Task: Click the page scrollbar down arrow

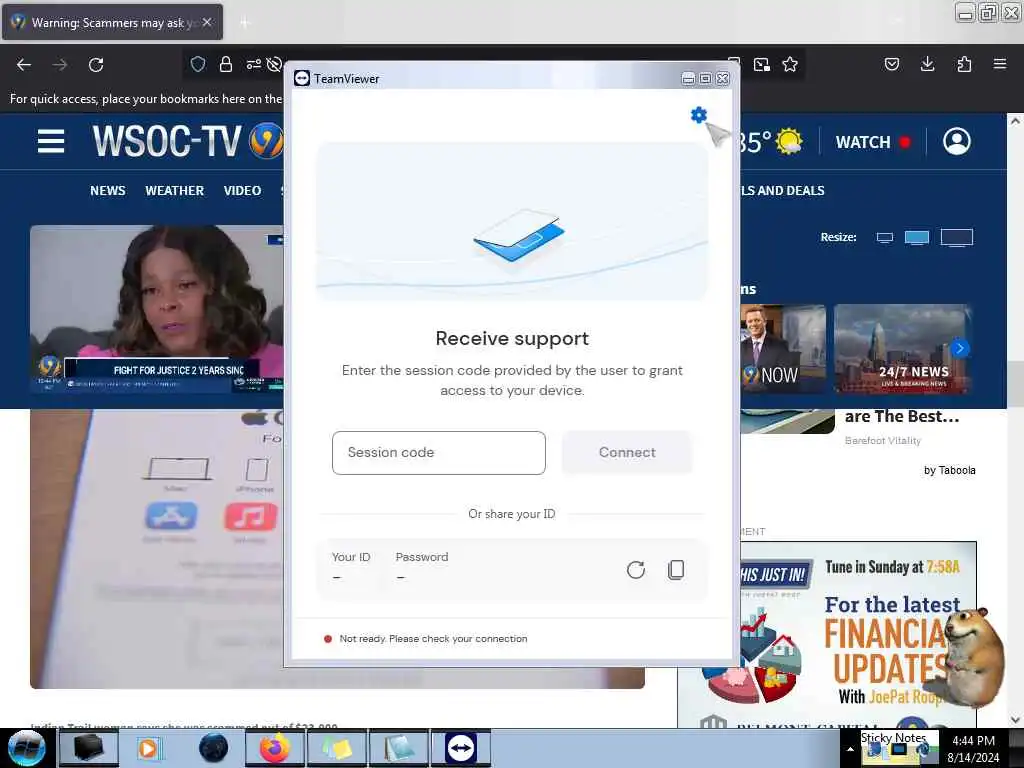Action: [x=1015, y=720]
